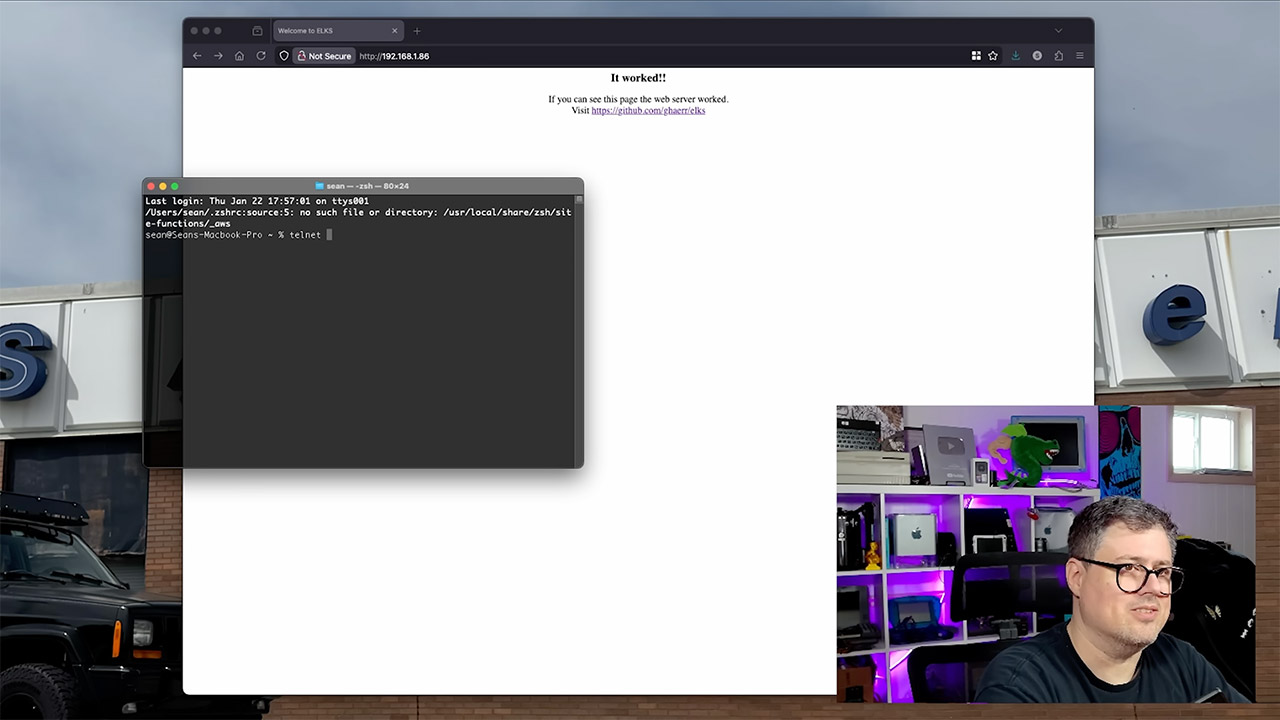The width and height of the screenshot is (1280, 720).
Task: Maximize the terminal with the green zoom toggle
Action: tap(174, 185)
